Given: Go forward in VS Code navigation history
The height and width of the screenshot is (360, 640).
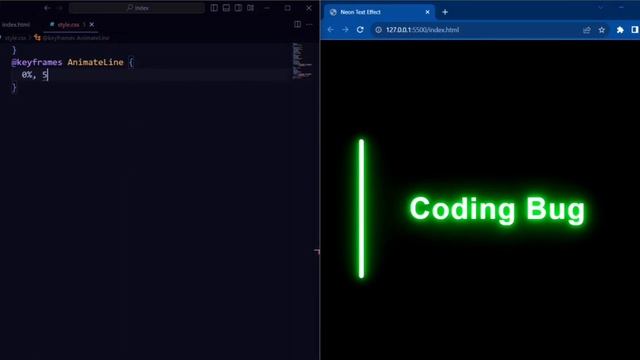Looking at the screenshot, I should pos(60,8).
